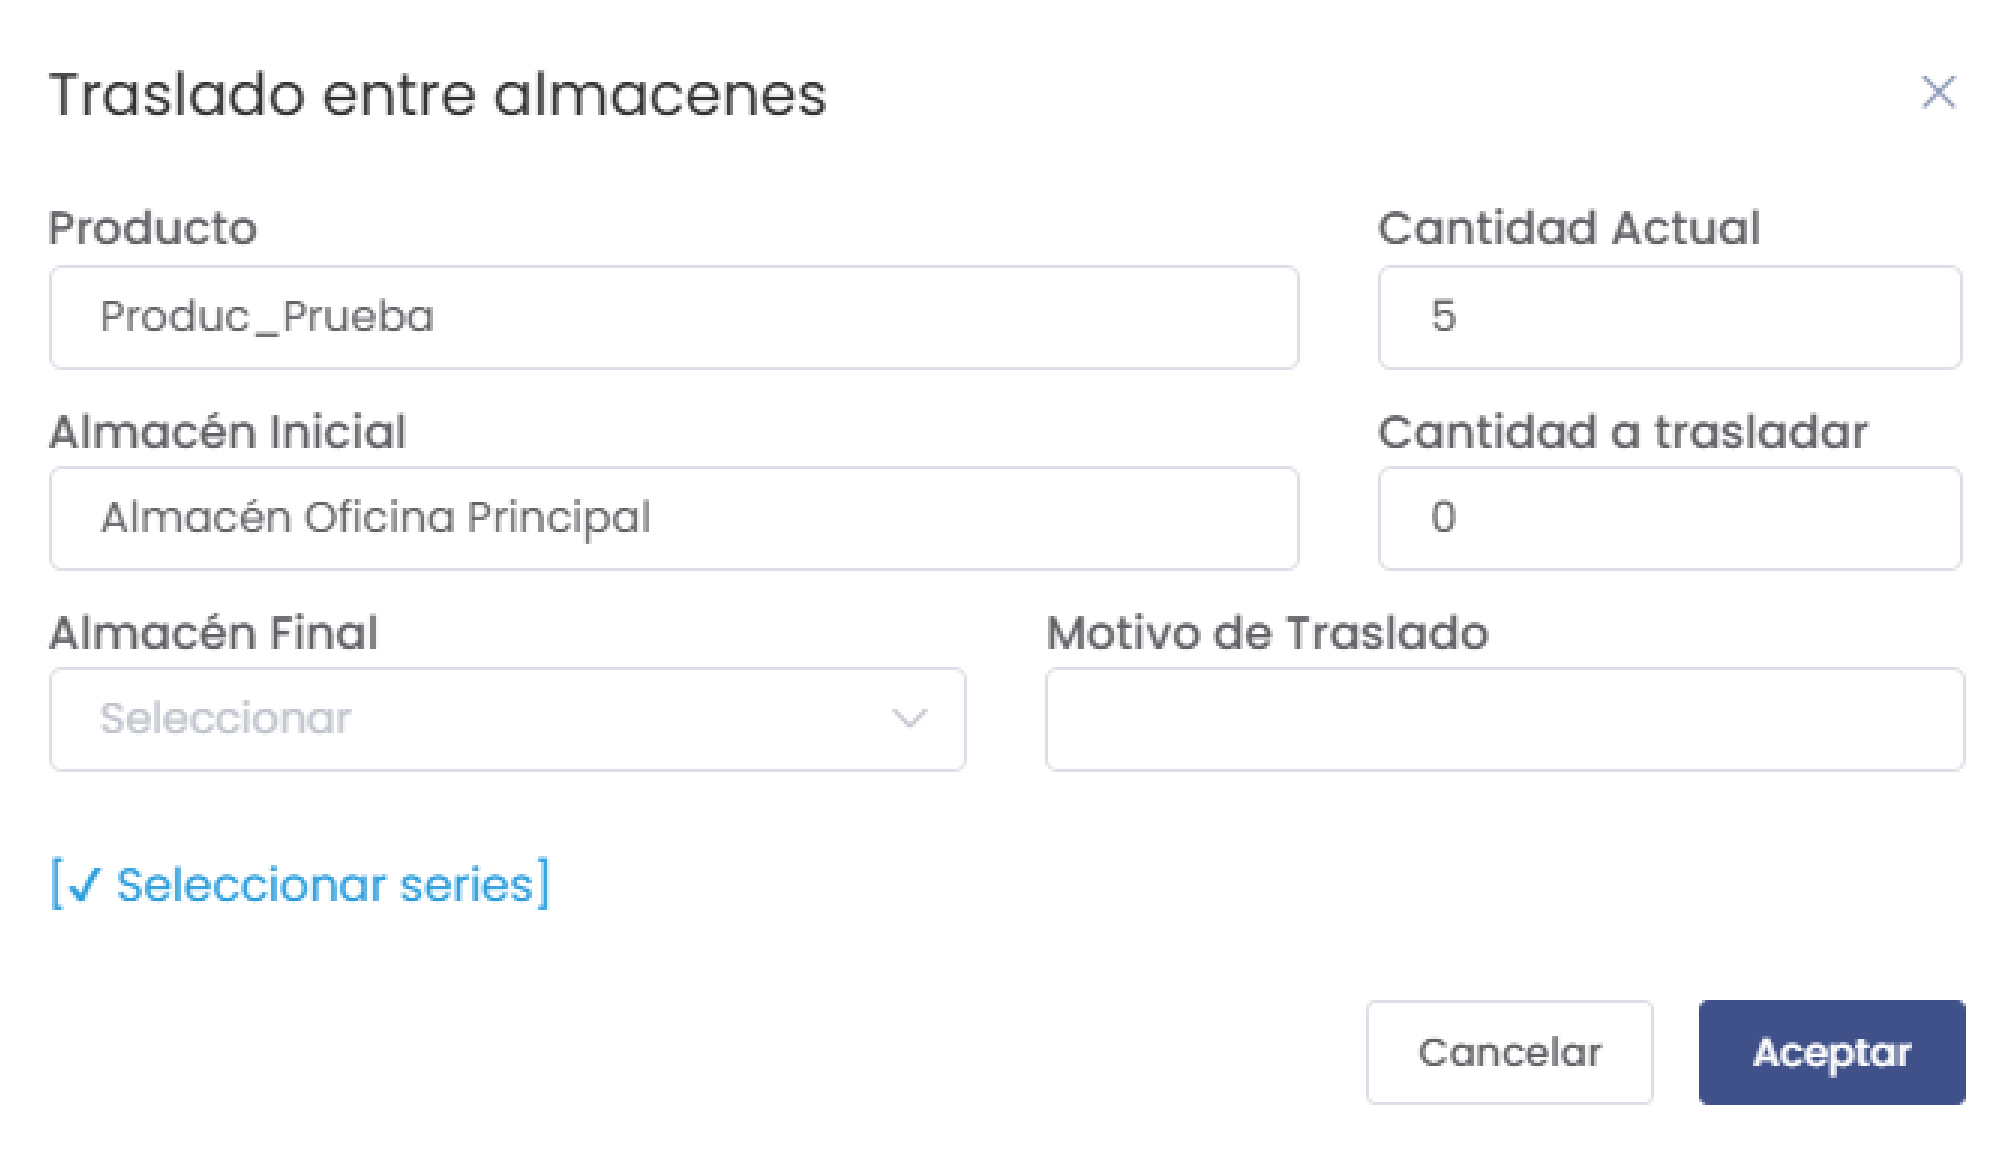The width and height of the screenshot is (2011, 1168).
Task: Click the chevron icon in Almacén Final selector
Action: tap(908, 718)
